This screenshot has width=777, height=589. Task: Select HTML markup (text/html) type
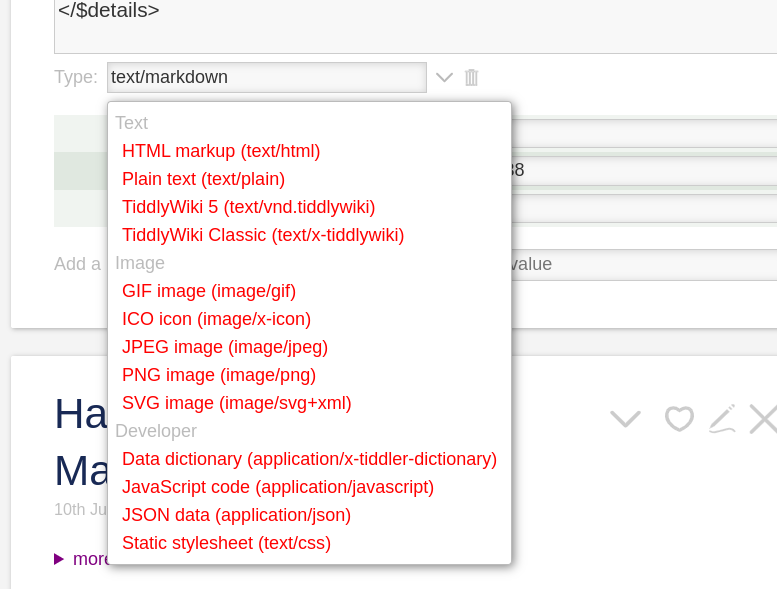(x=221, y=151)
